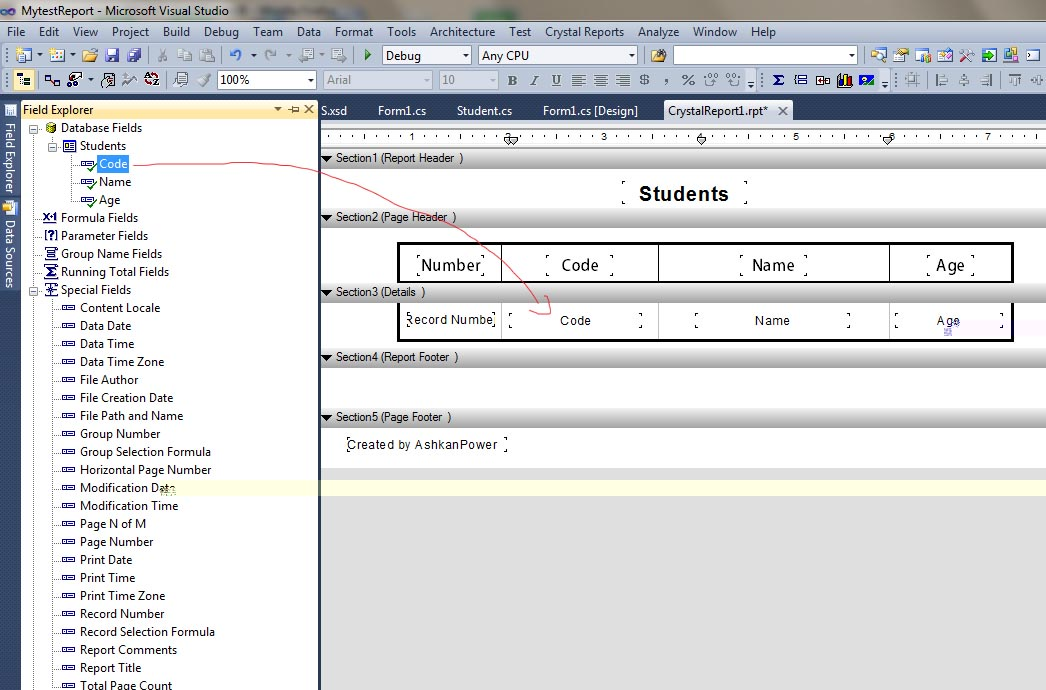Viewport: 1046px width, 690px height.
Task: Open the 100% zoom dropdown
Action: point(310,80)
